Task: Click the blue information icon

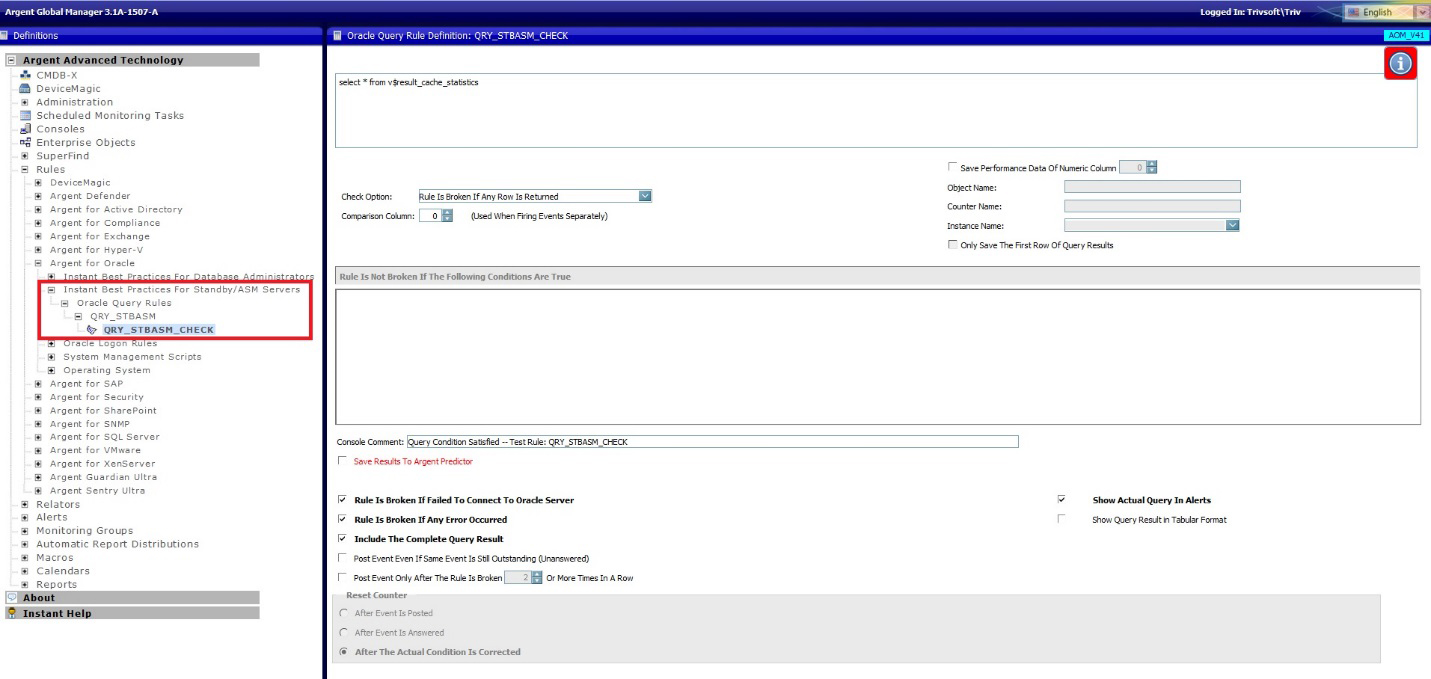Action: point(1400,63)
